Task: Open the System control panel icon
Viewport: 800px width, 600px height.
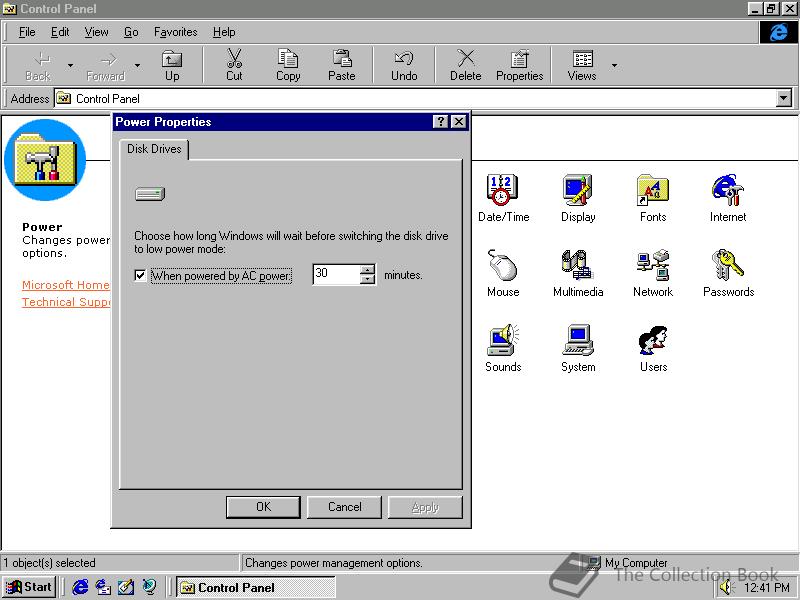Action: (x=578, y=347)
